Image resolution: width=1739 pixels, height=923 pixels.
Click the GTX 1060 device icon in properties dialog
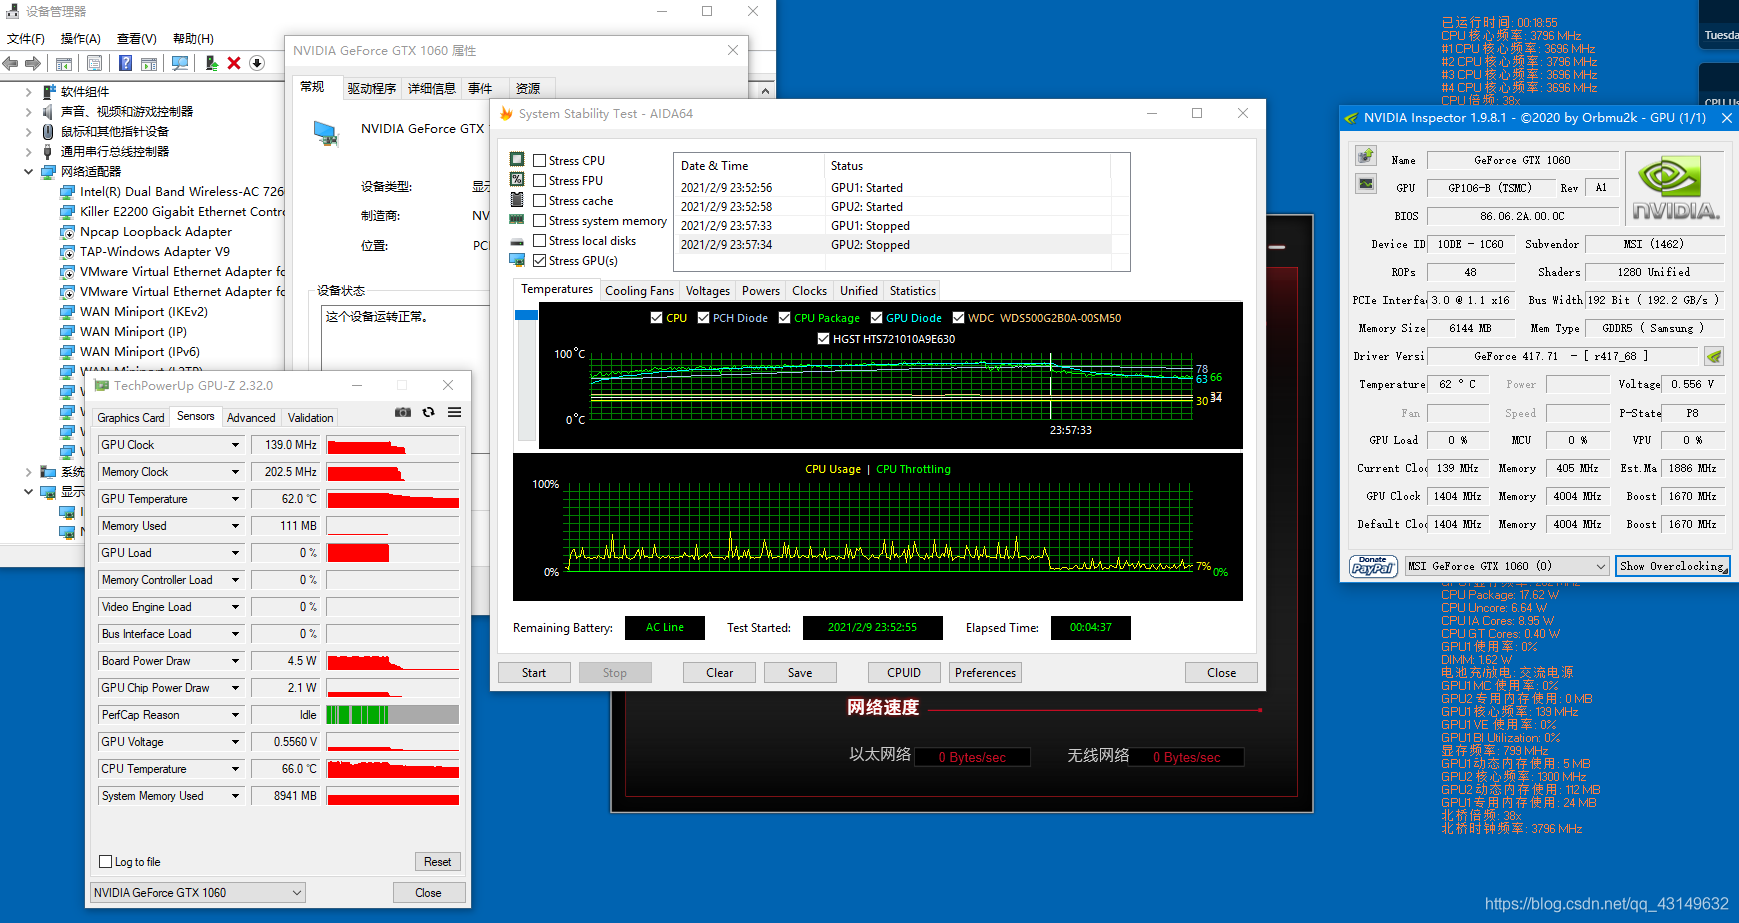pos(326,133)
